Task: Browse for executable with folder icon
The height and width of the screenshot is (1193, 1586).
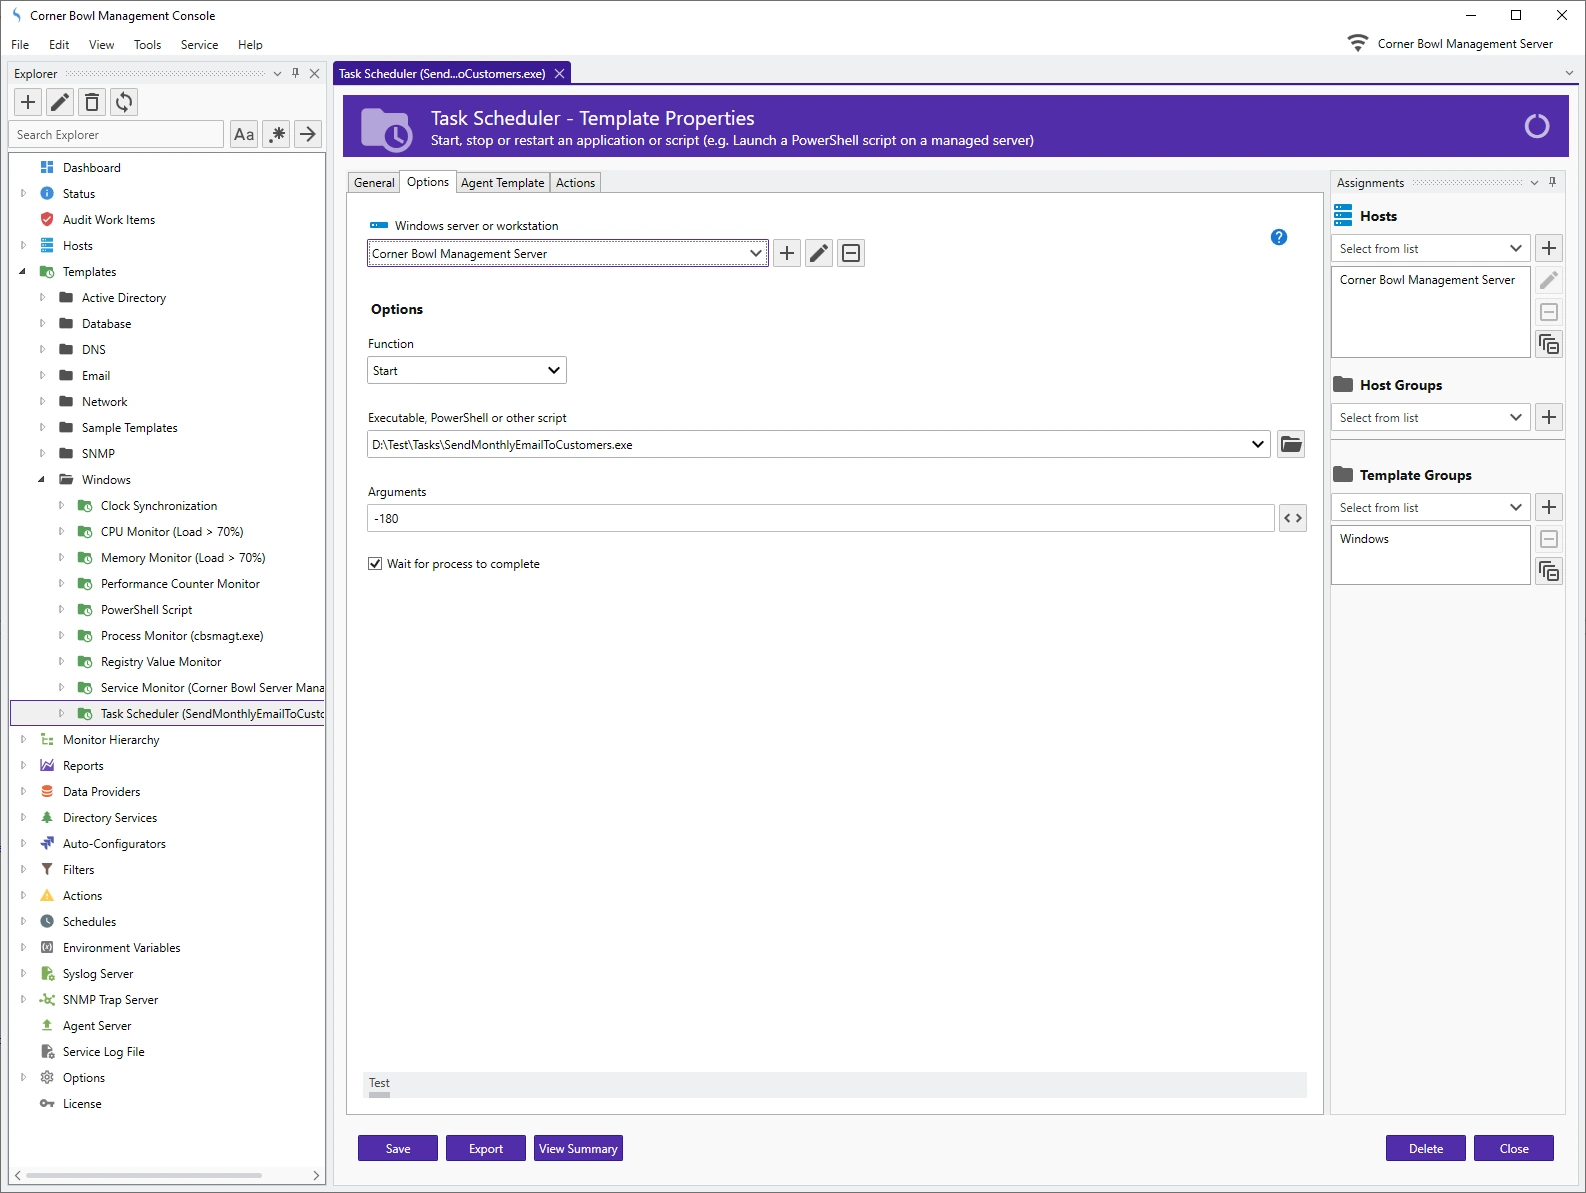Action: click(1291, 445)
